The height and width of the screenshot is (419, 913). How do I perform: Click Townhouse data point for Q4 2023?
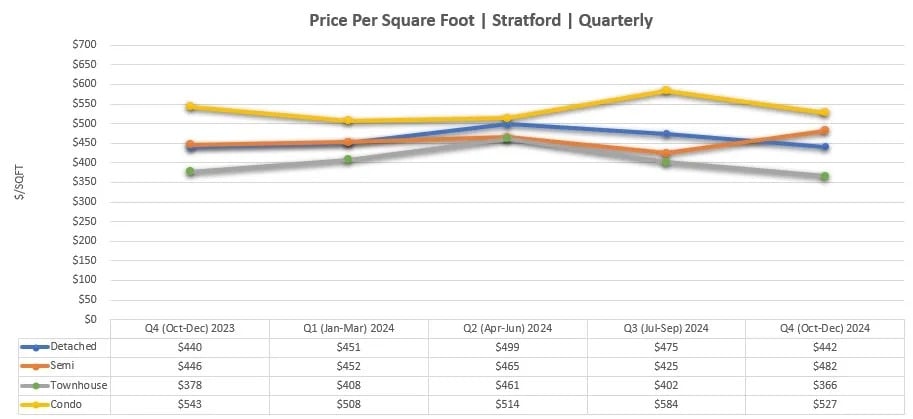click(190, 172)
